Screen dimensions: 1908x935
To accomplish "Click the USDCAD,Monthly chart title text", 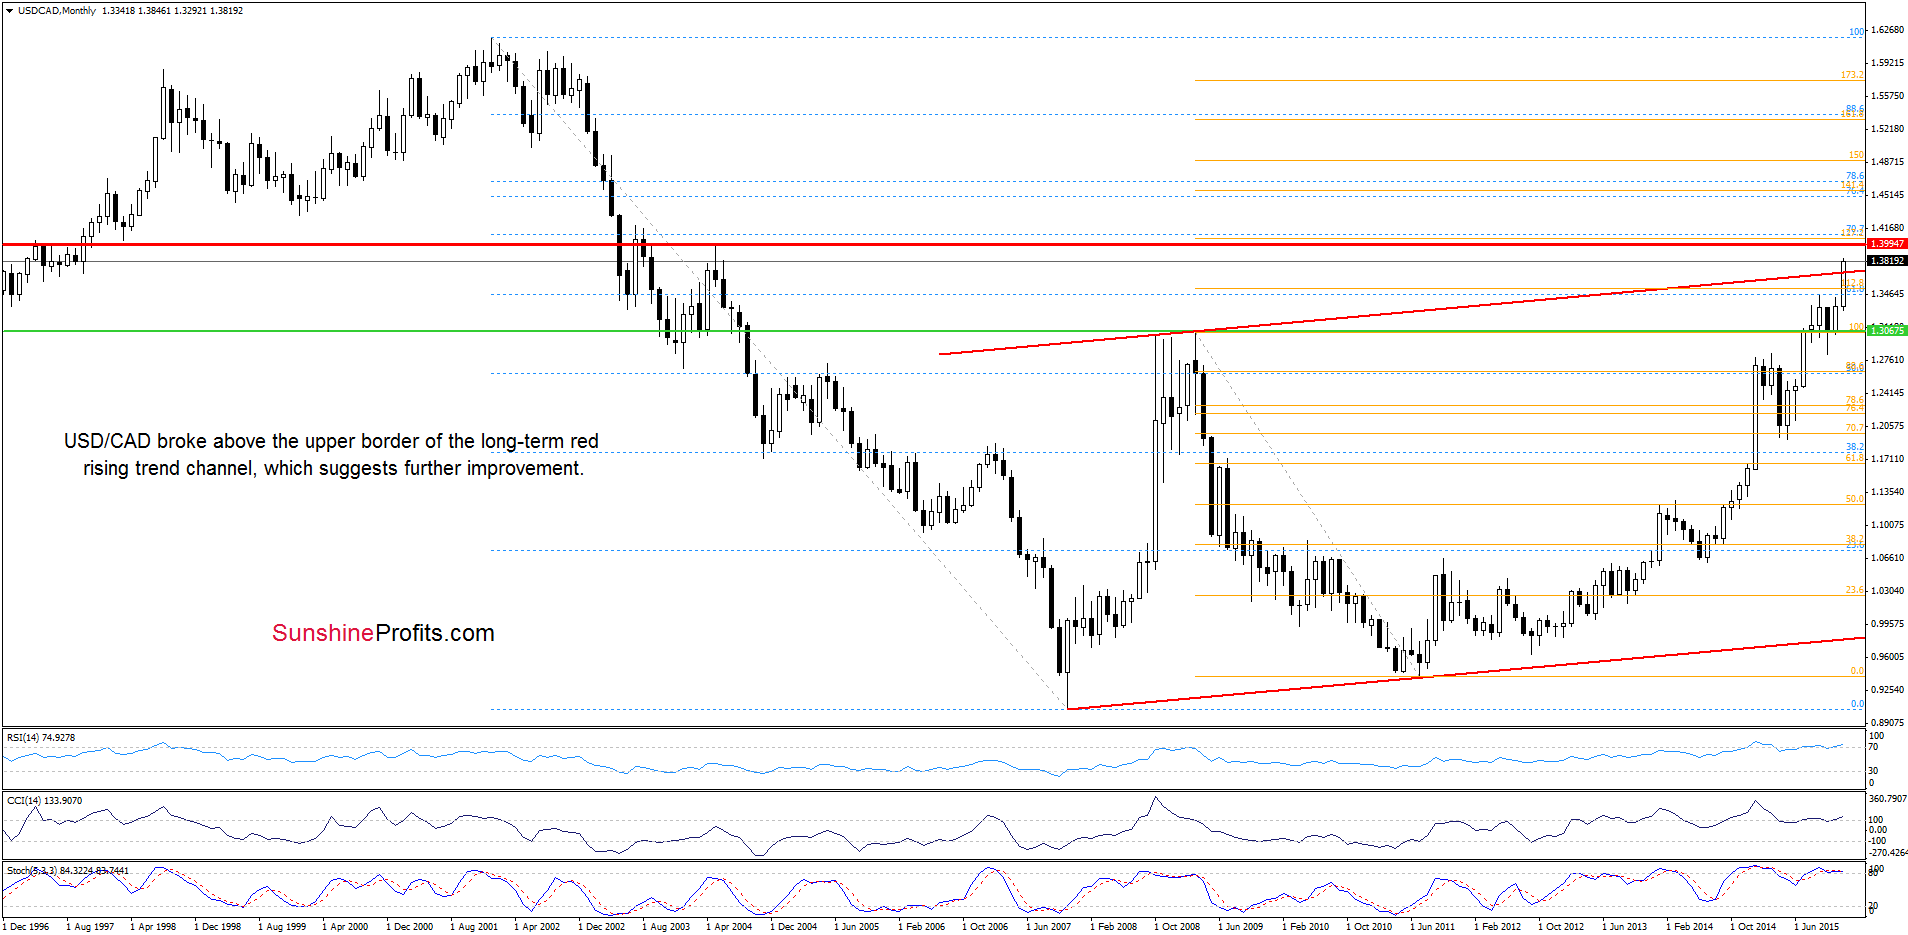I will [57, 11].
